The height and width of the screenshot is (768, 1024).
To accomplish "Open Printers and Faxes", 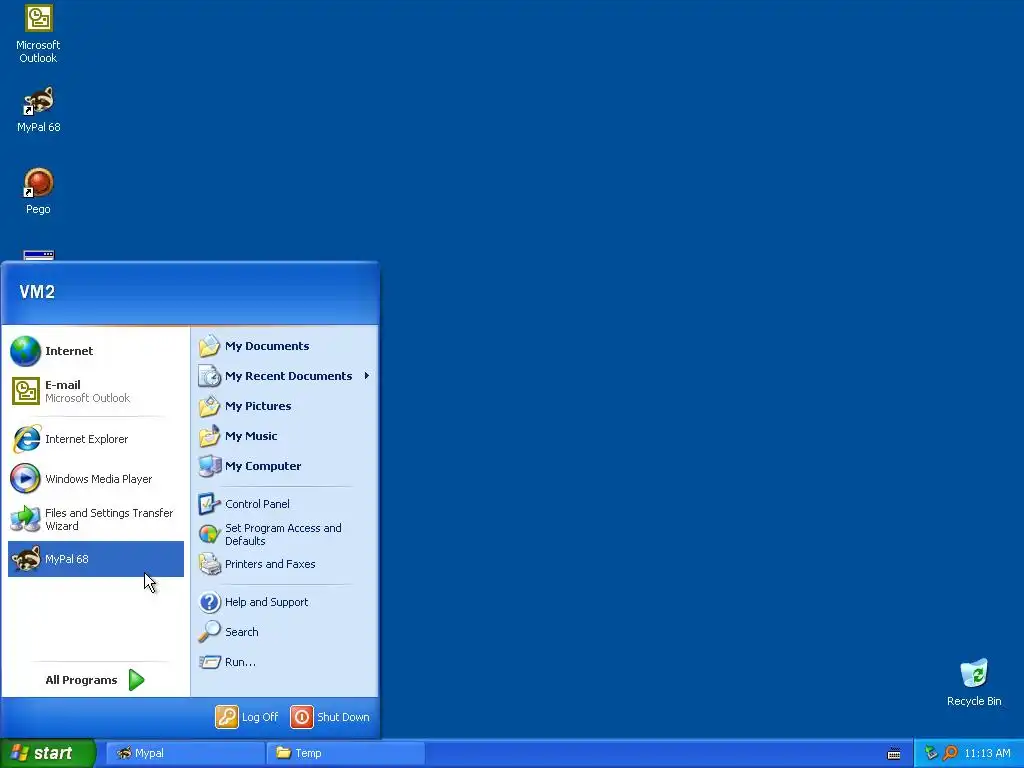I will pos(284,564).
